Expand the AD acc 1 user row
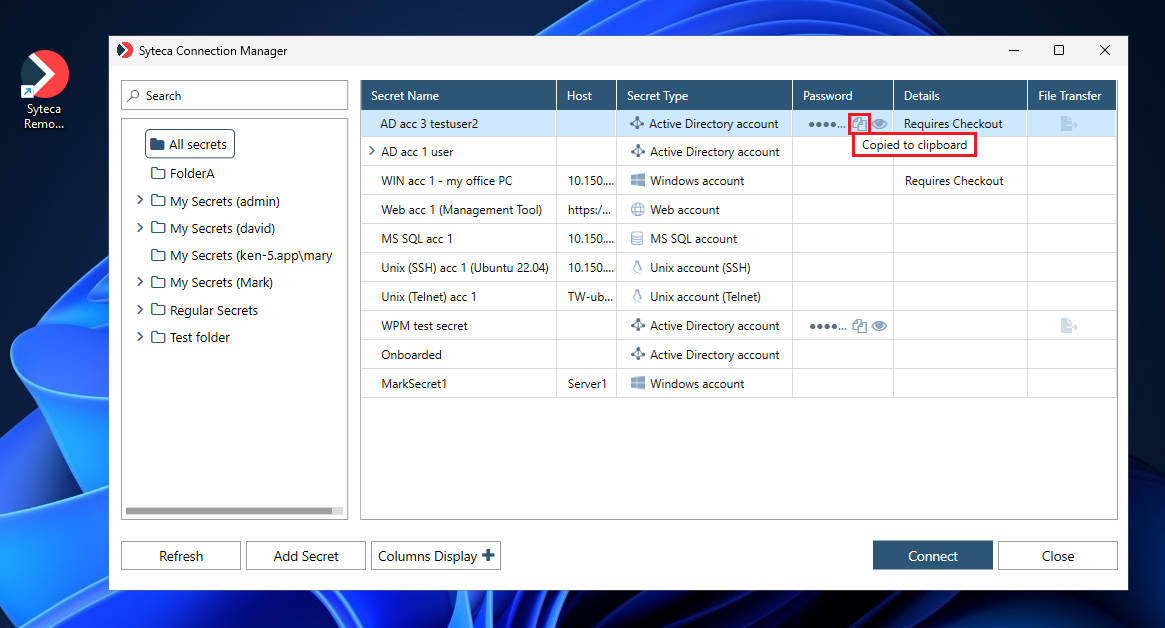1165x628 pixels. [x=372, y=152]
